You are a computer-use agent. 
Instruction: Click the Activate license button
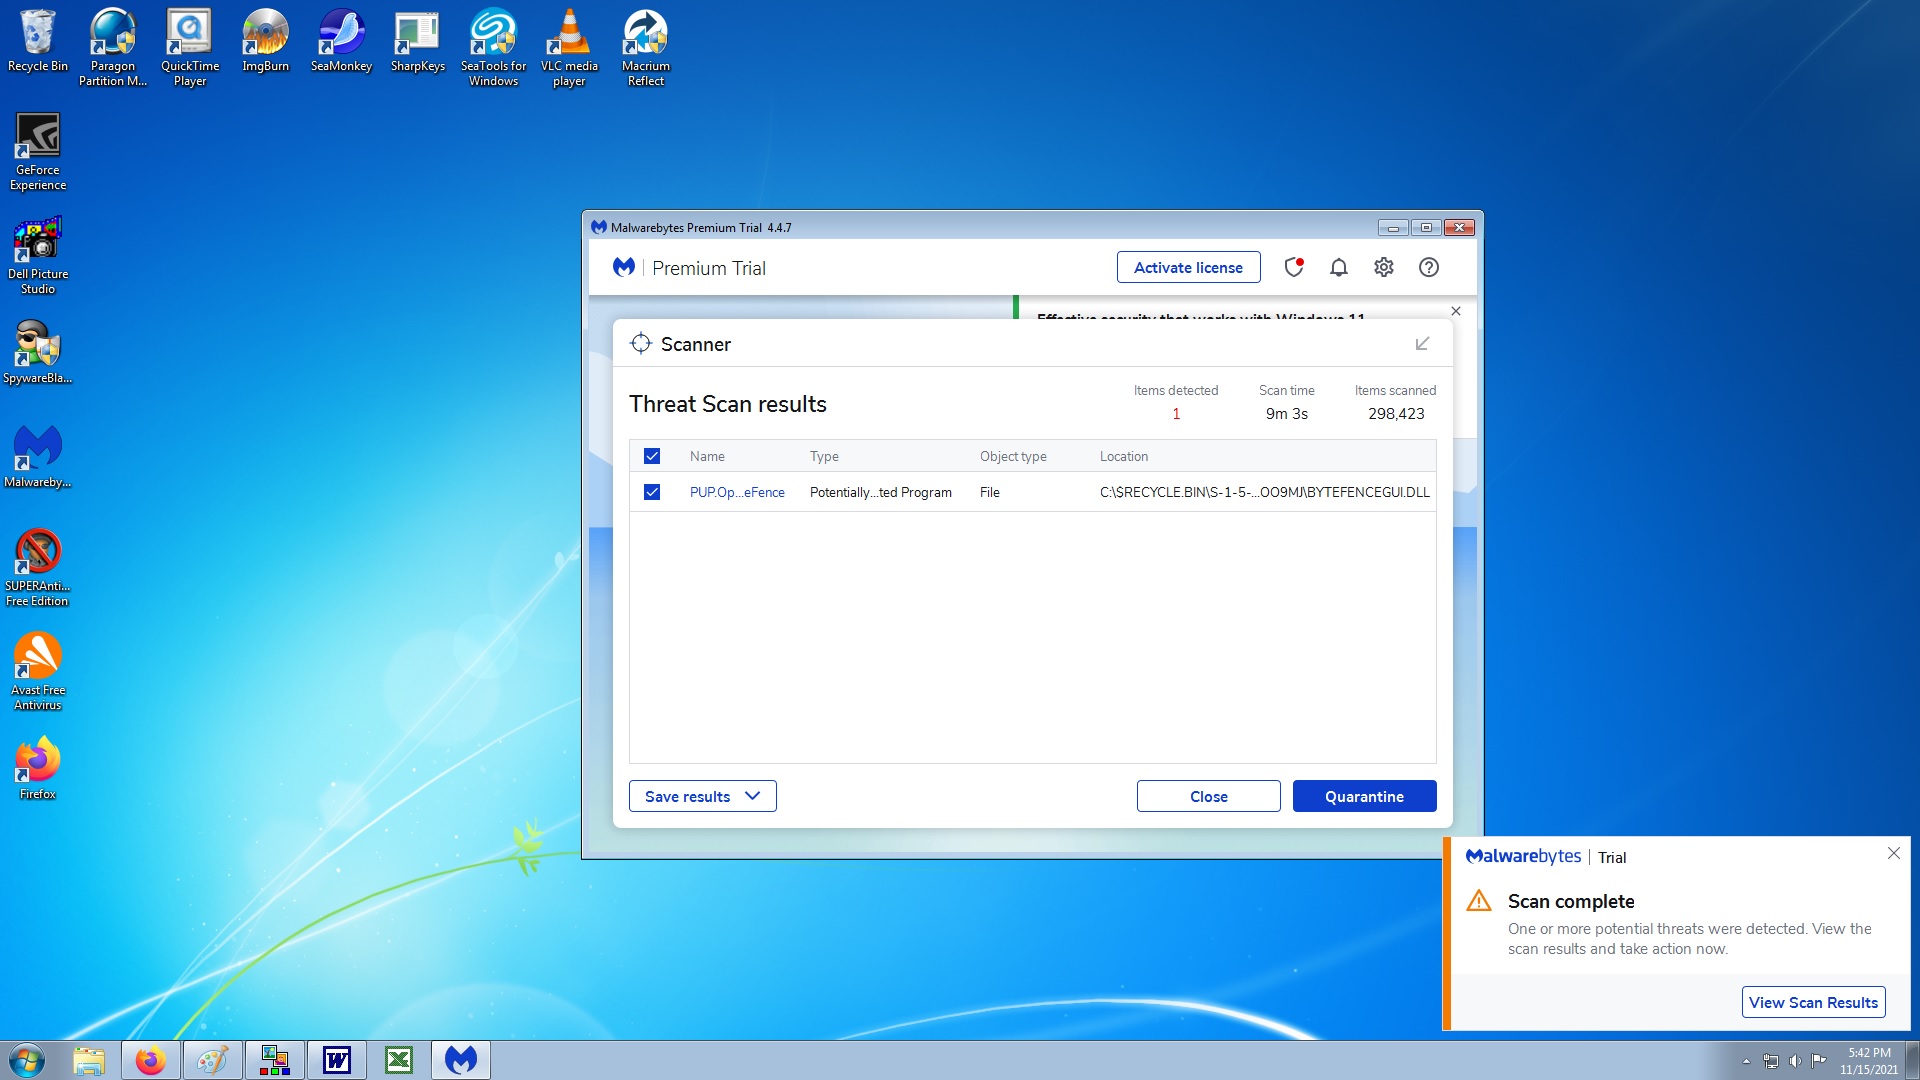coord(1189,267)
